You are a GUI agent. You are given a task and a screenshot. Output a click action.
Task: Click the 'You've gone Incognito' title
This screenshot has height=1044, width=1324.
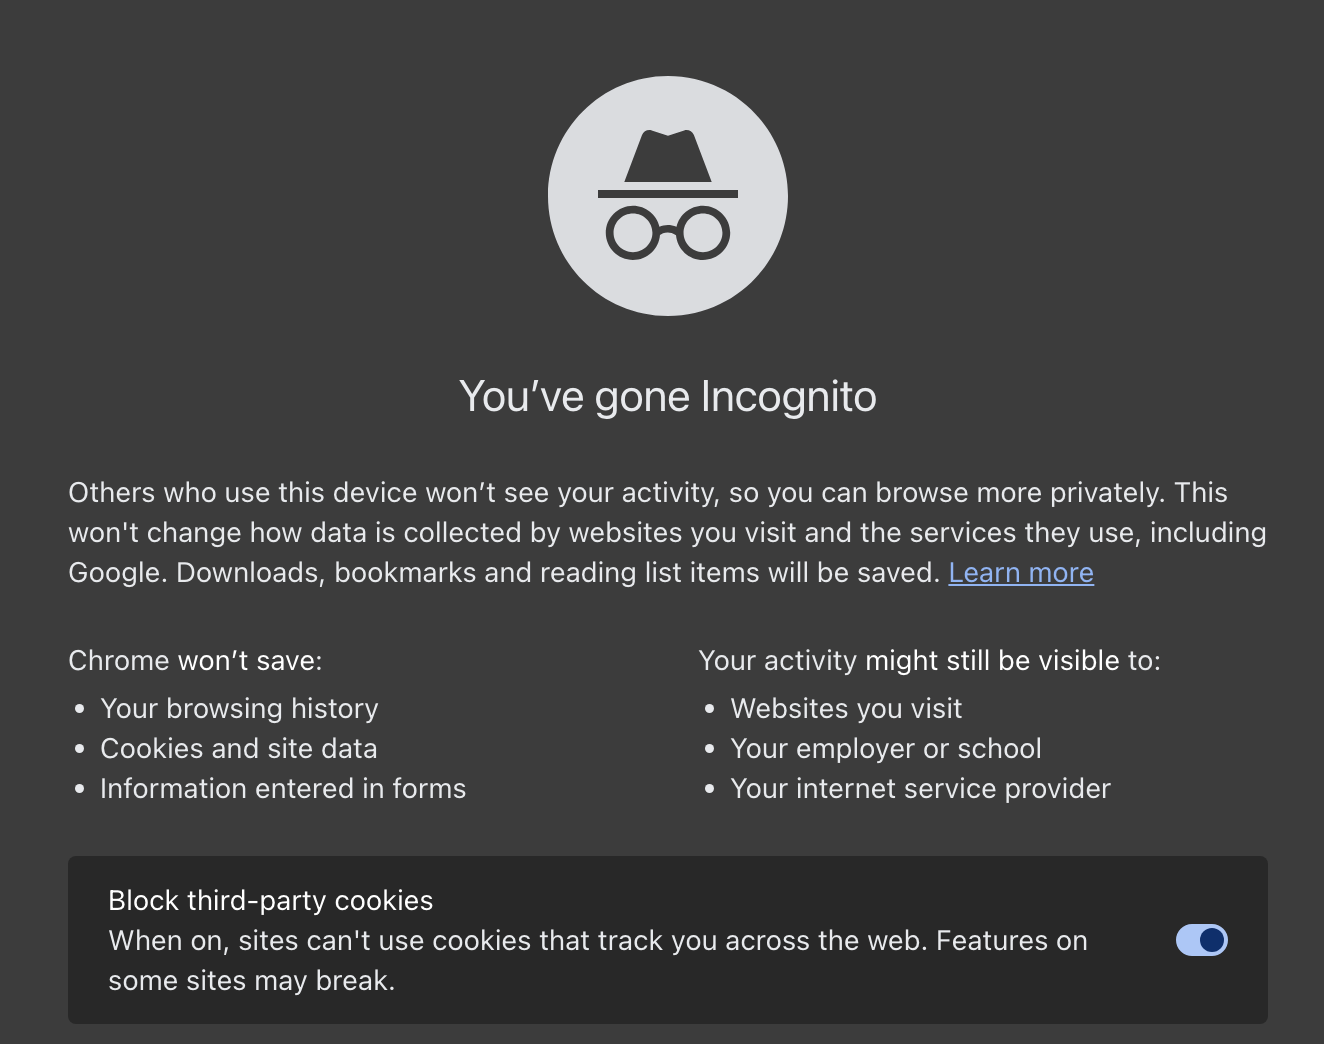667,396
